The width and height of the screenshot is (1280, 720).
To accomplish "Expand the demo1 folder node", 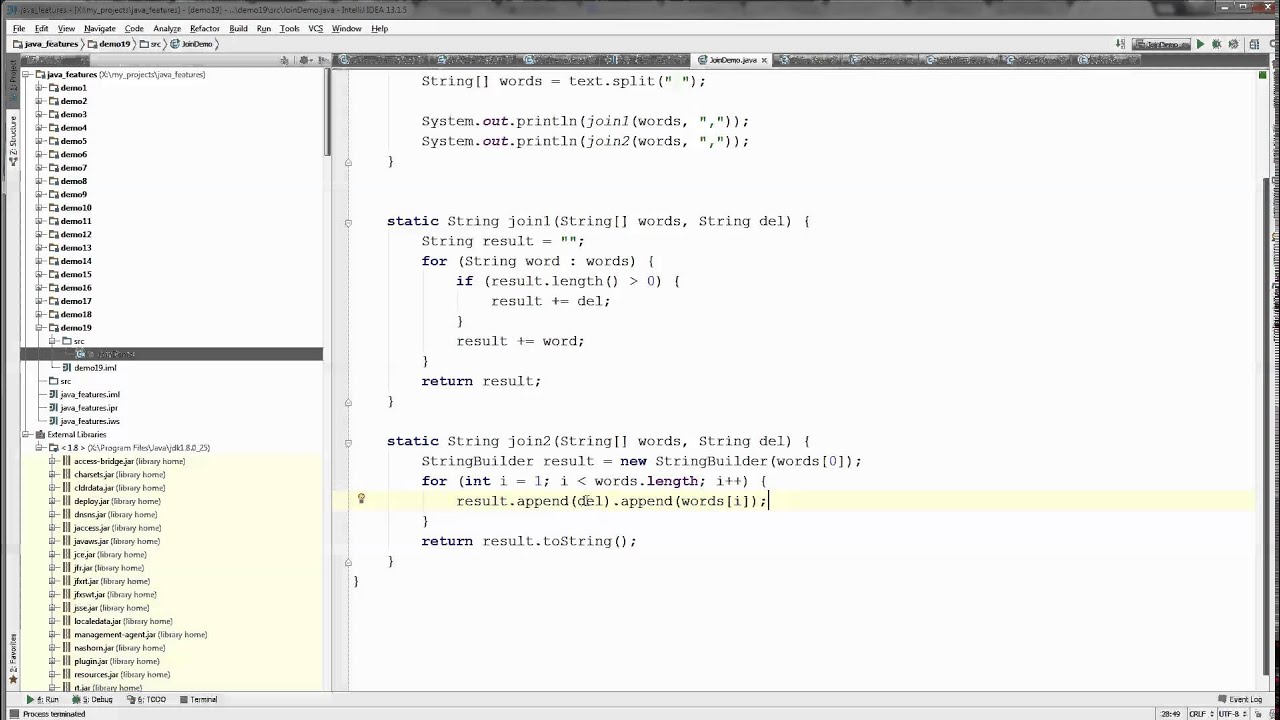I will [x=39, y=88].
